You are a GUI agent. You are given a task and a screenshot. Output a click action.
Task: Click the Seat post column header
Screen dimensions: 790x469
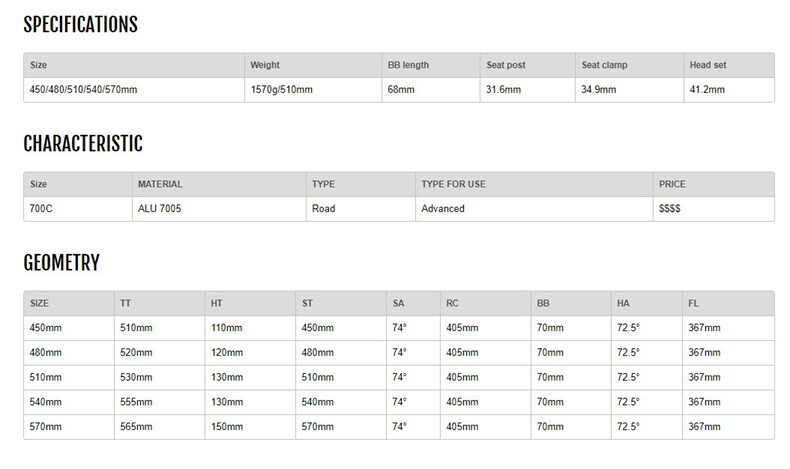pyautogui.click(x=508, y=65)
